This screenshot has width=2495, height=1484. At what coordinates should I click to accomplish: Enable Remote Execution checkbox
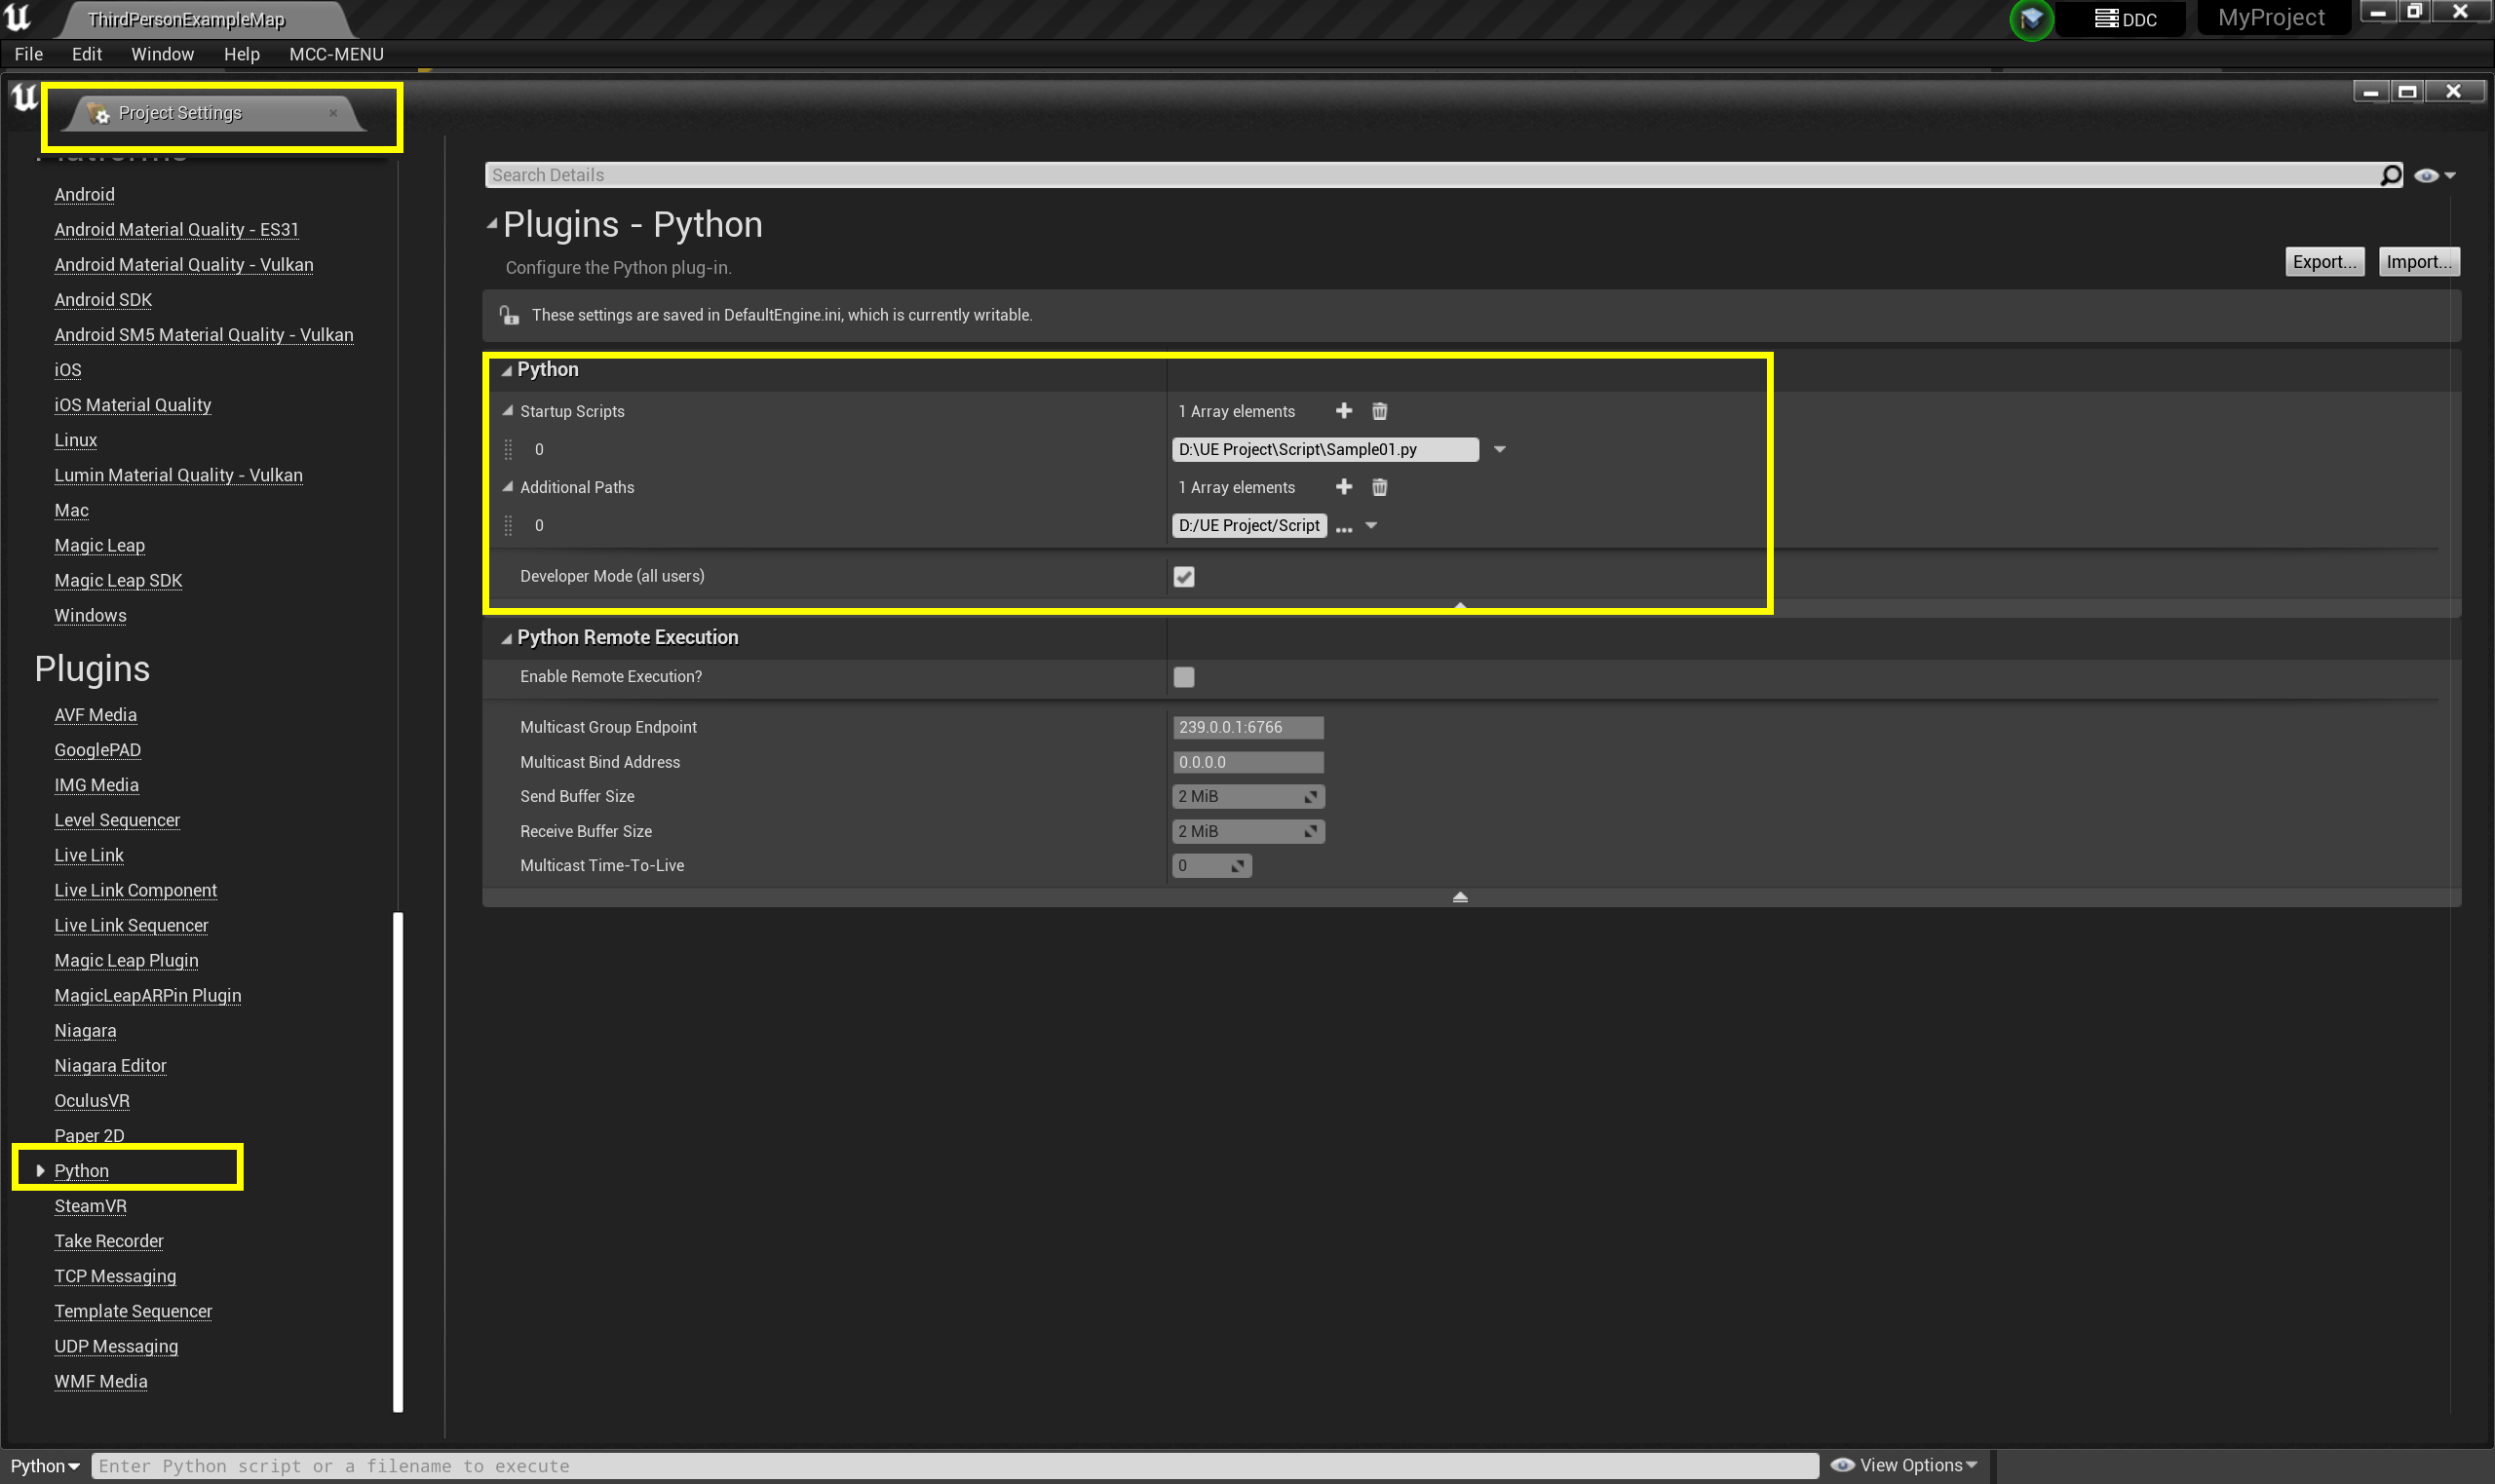coord(1184,677)
